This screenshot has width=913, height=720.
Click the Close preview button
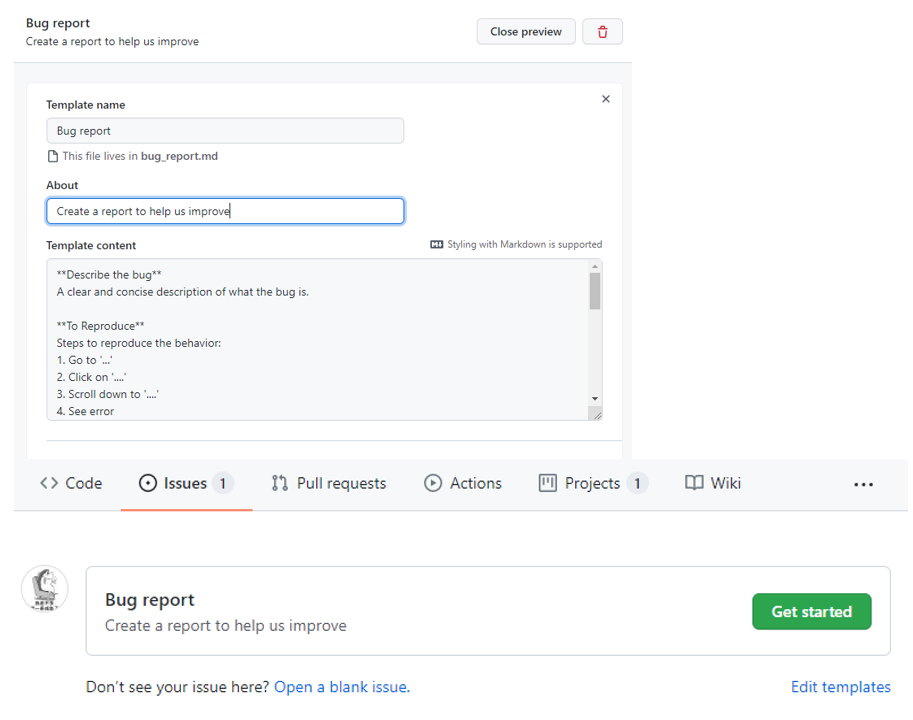pos(526,32)
